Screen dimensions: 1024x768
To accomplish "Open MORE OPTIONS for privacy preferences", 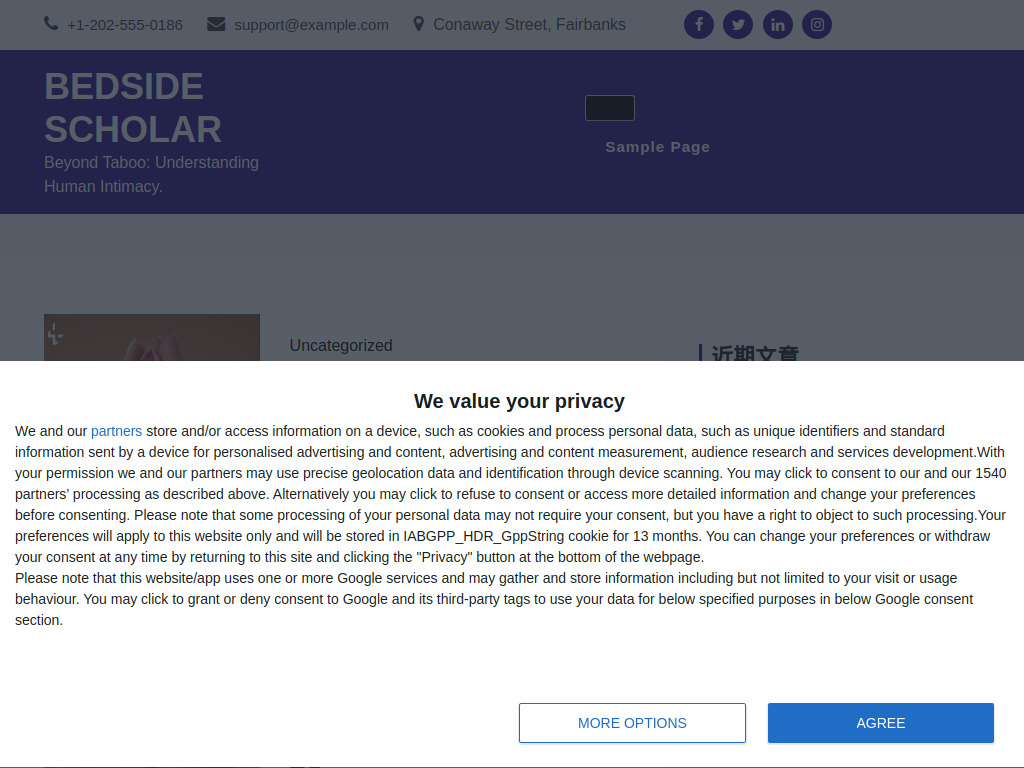I will (x=632, y=723).
